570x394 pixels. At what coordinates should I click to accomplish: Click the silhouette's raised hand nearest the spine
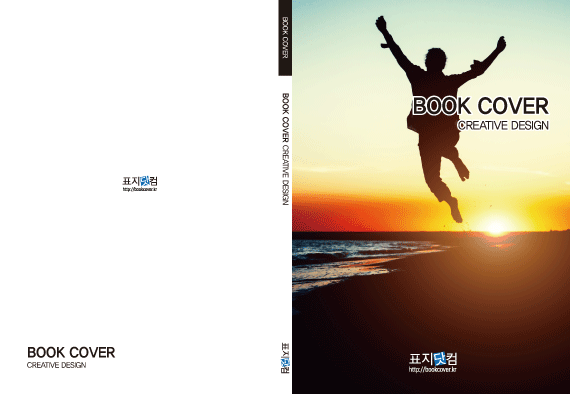click(x=381, y=24)
